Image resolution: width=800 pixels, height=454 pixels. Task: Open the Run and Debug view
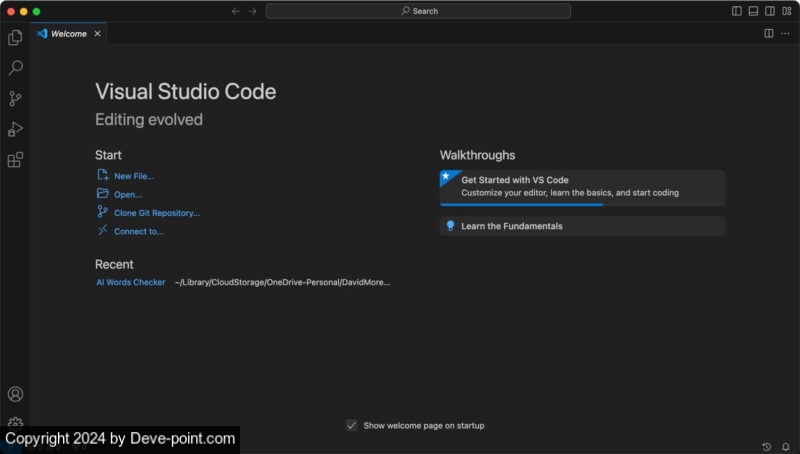15,129
